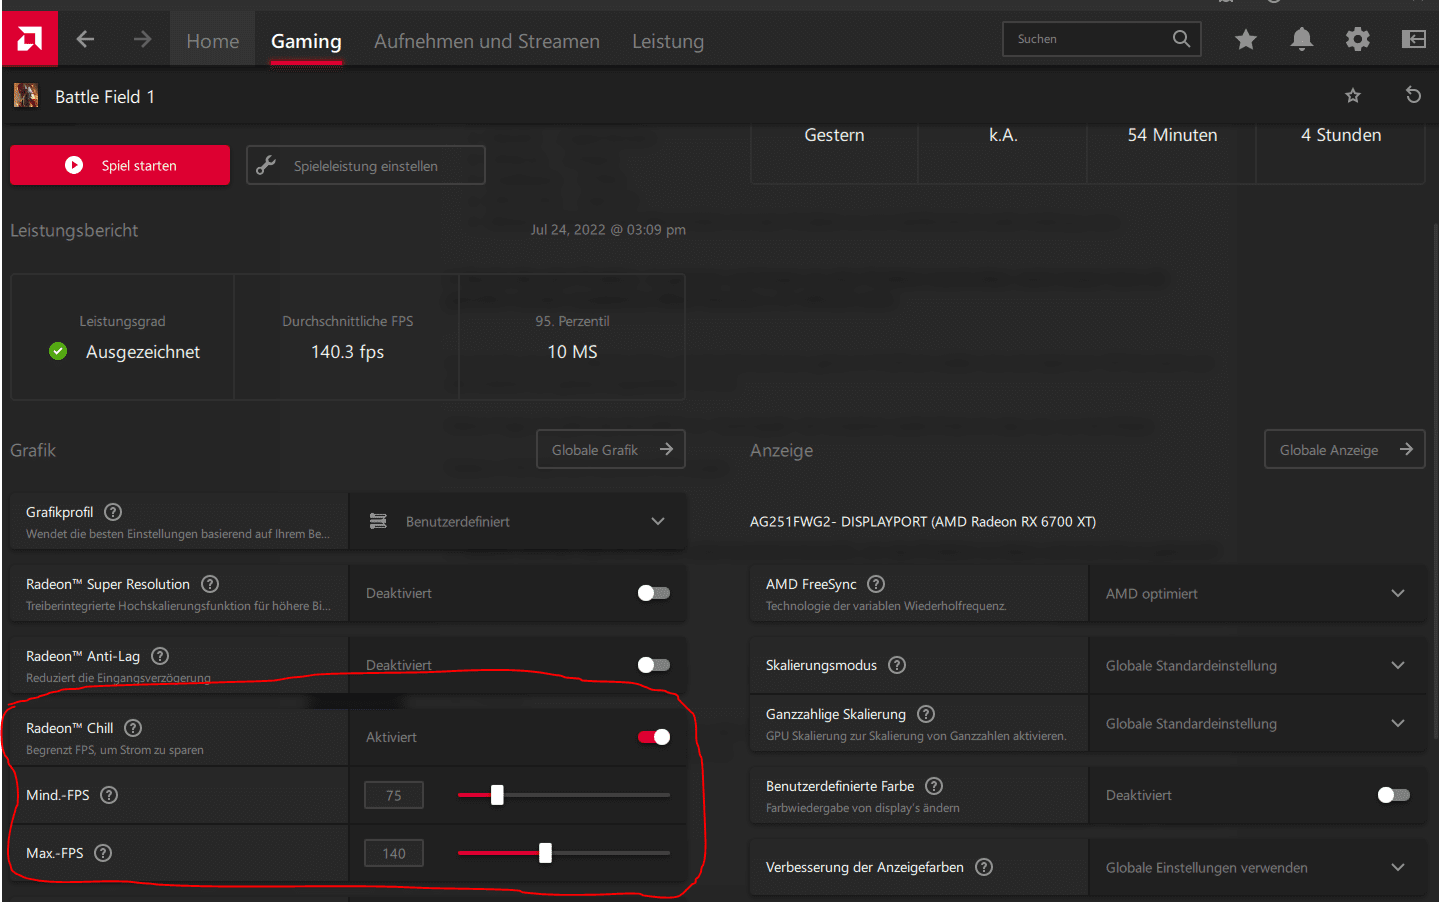
Task: Click the wrench icon on Spieleleistung einstellen
Action: coord(266,165)
